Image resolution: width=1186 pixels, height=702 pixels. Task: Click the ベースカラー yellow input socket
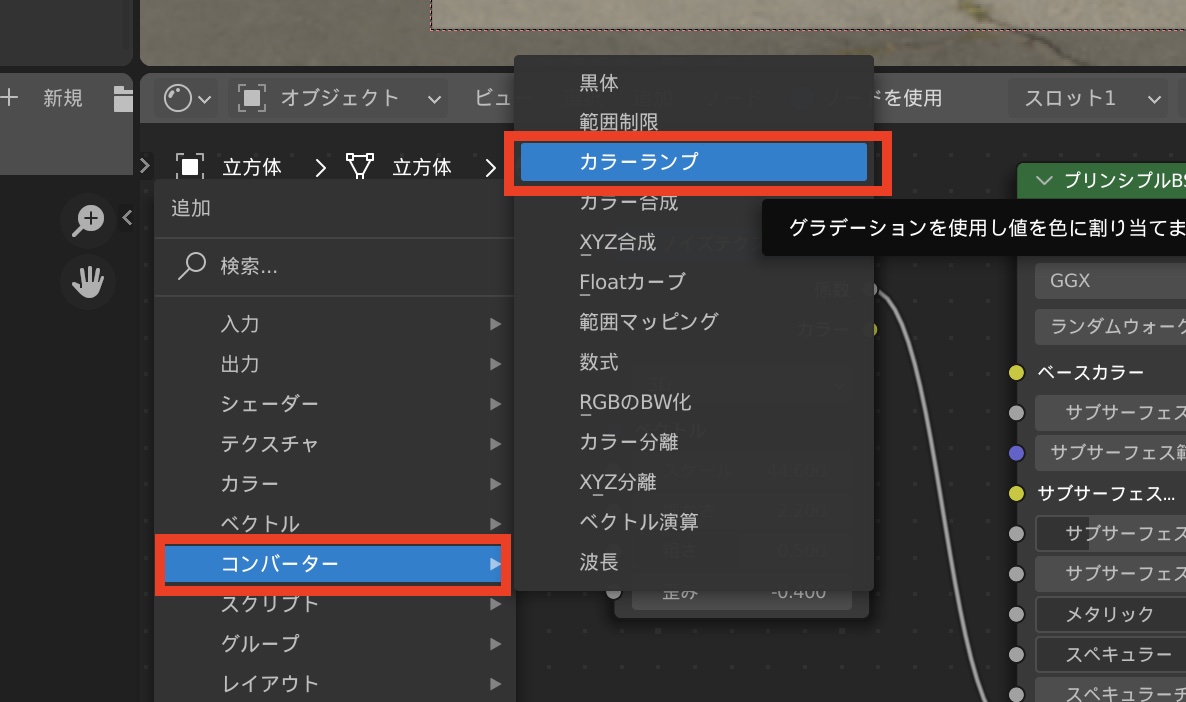(1017, 373)
